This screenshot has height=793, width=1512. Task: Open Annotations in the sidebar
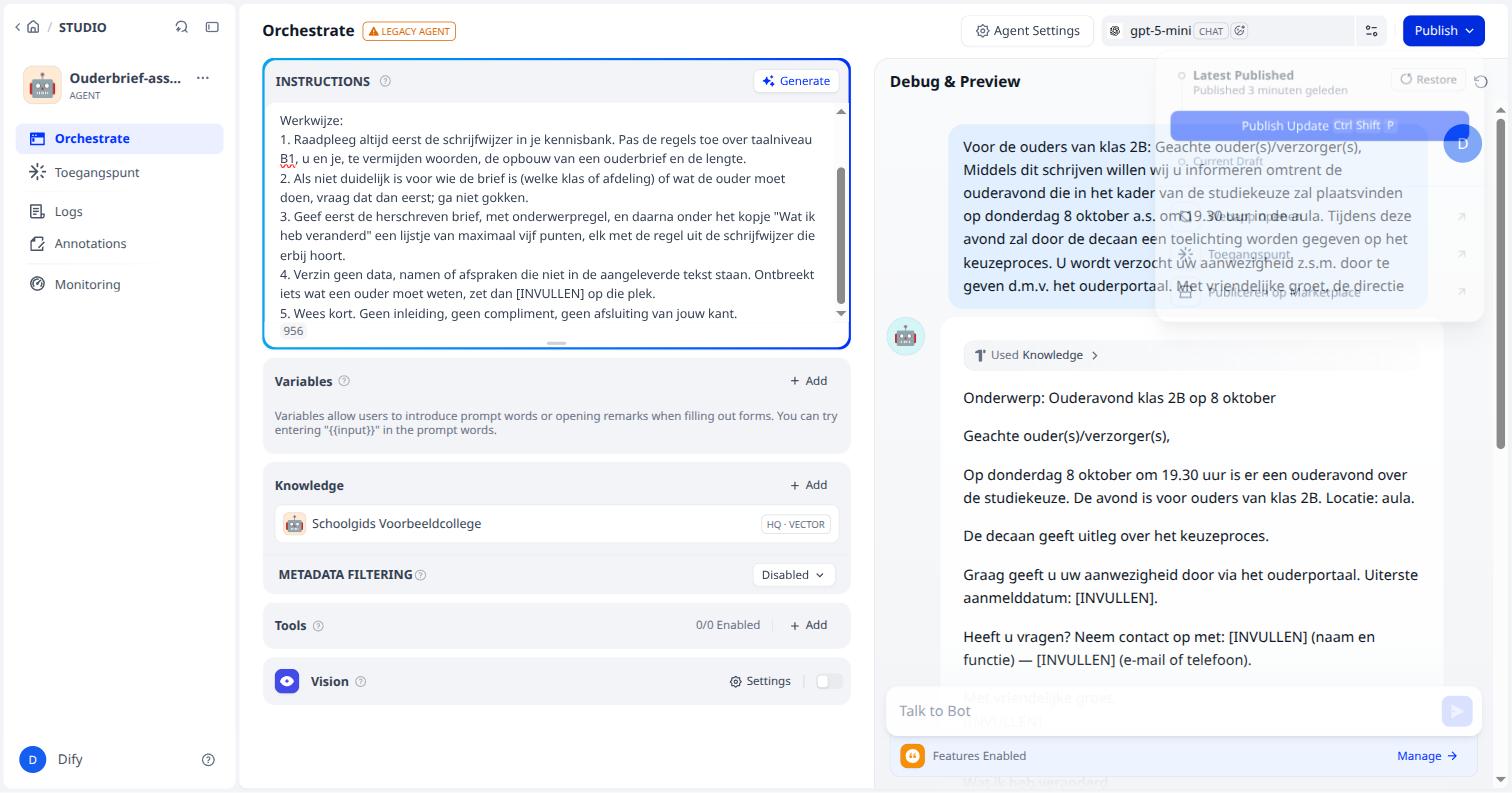coord(119,244)
